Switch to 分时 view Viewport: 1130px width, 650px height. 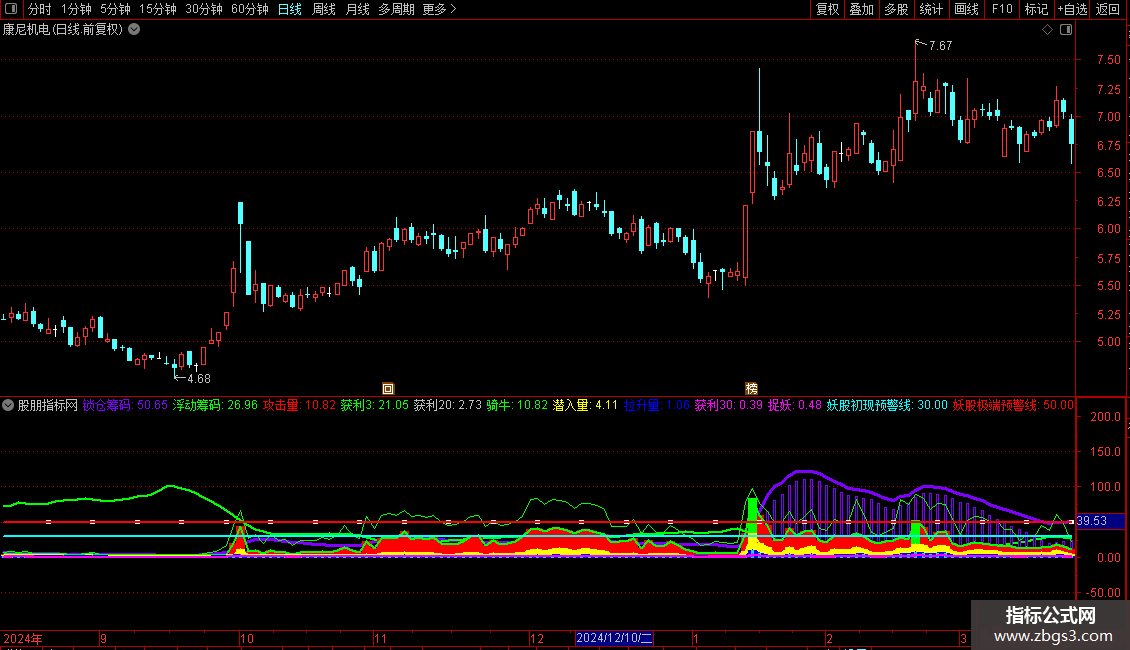[x=40, y=9]
